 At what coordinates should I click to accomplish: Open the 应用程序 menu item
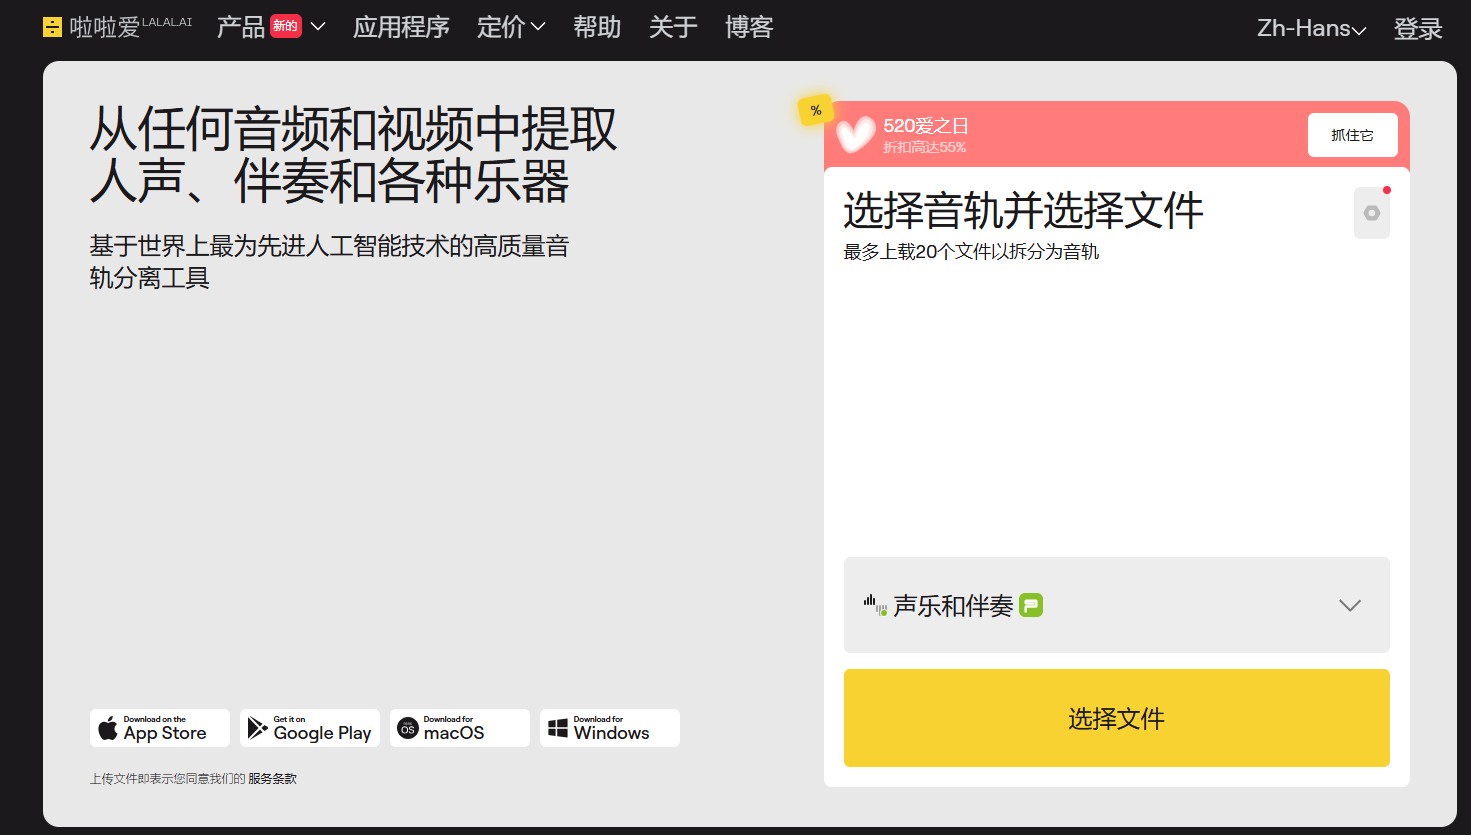coord(401,27)
